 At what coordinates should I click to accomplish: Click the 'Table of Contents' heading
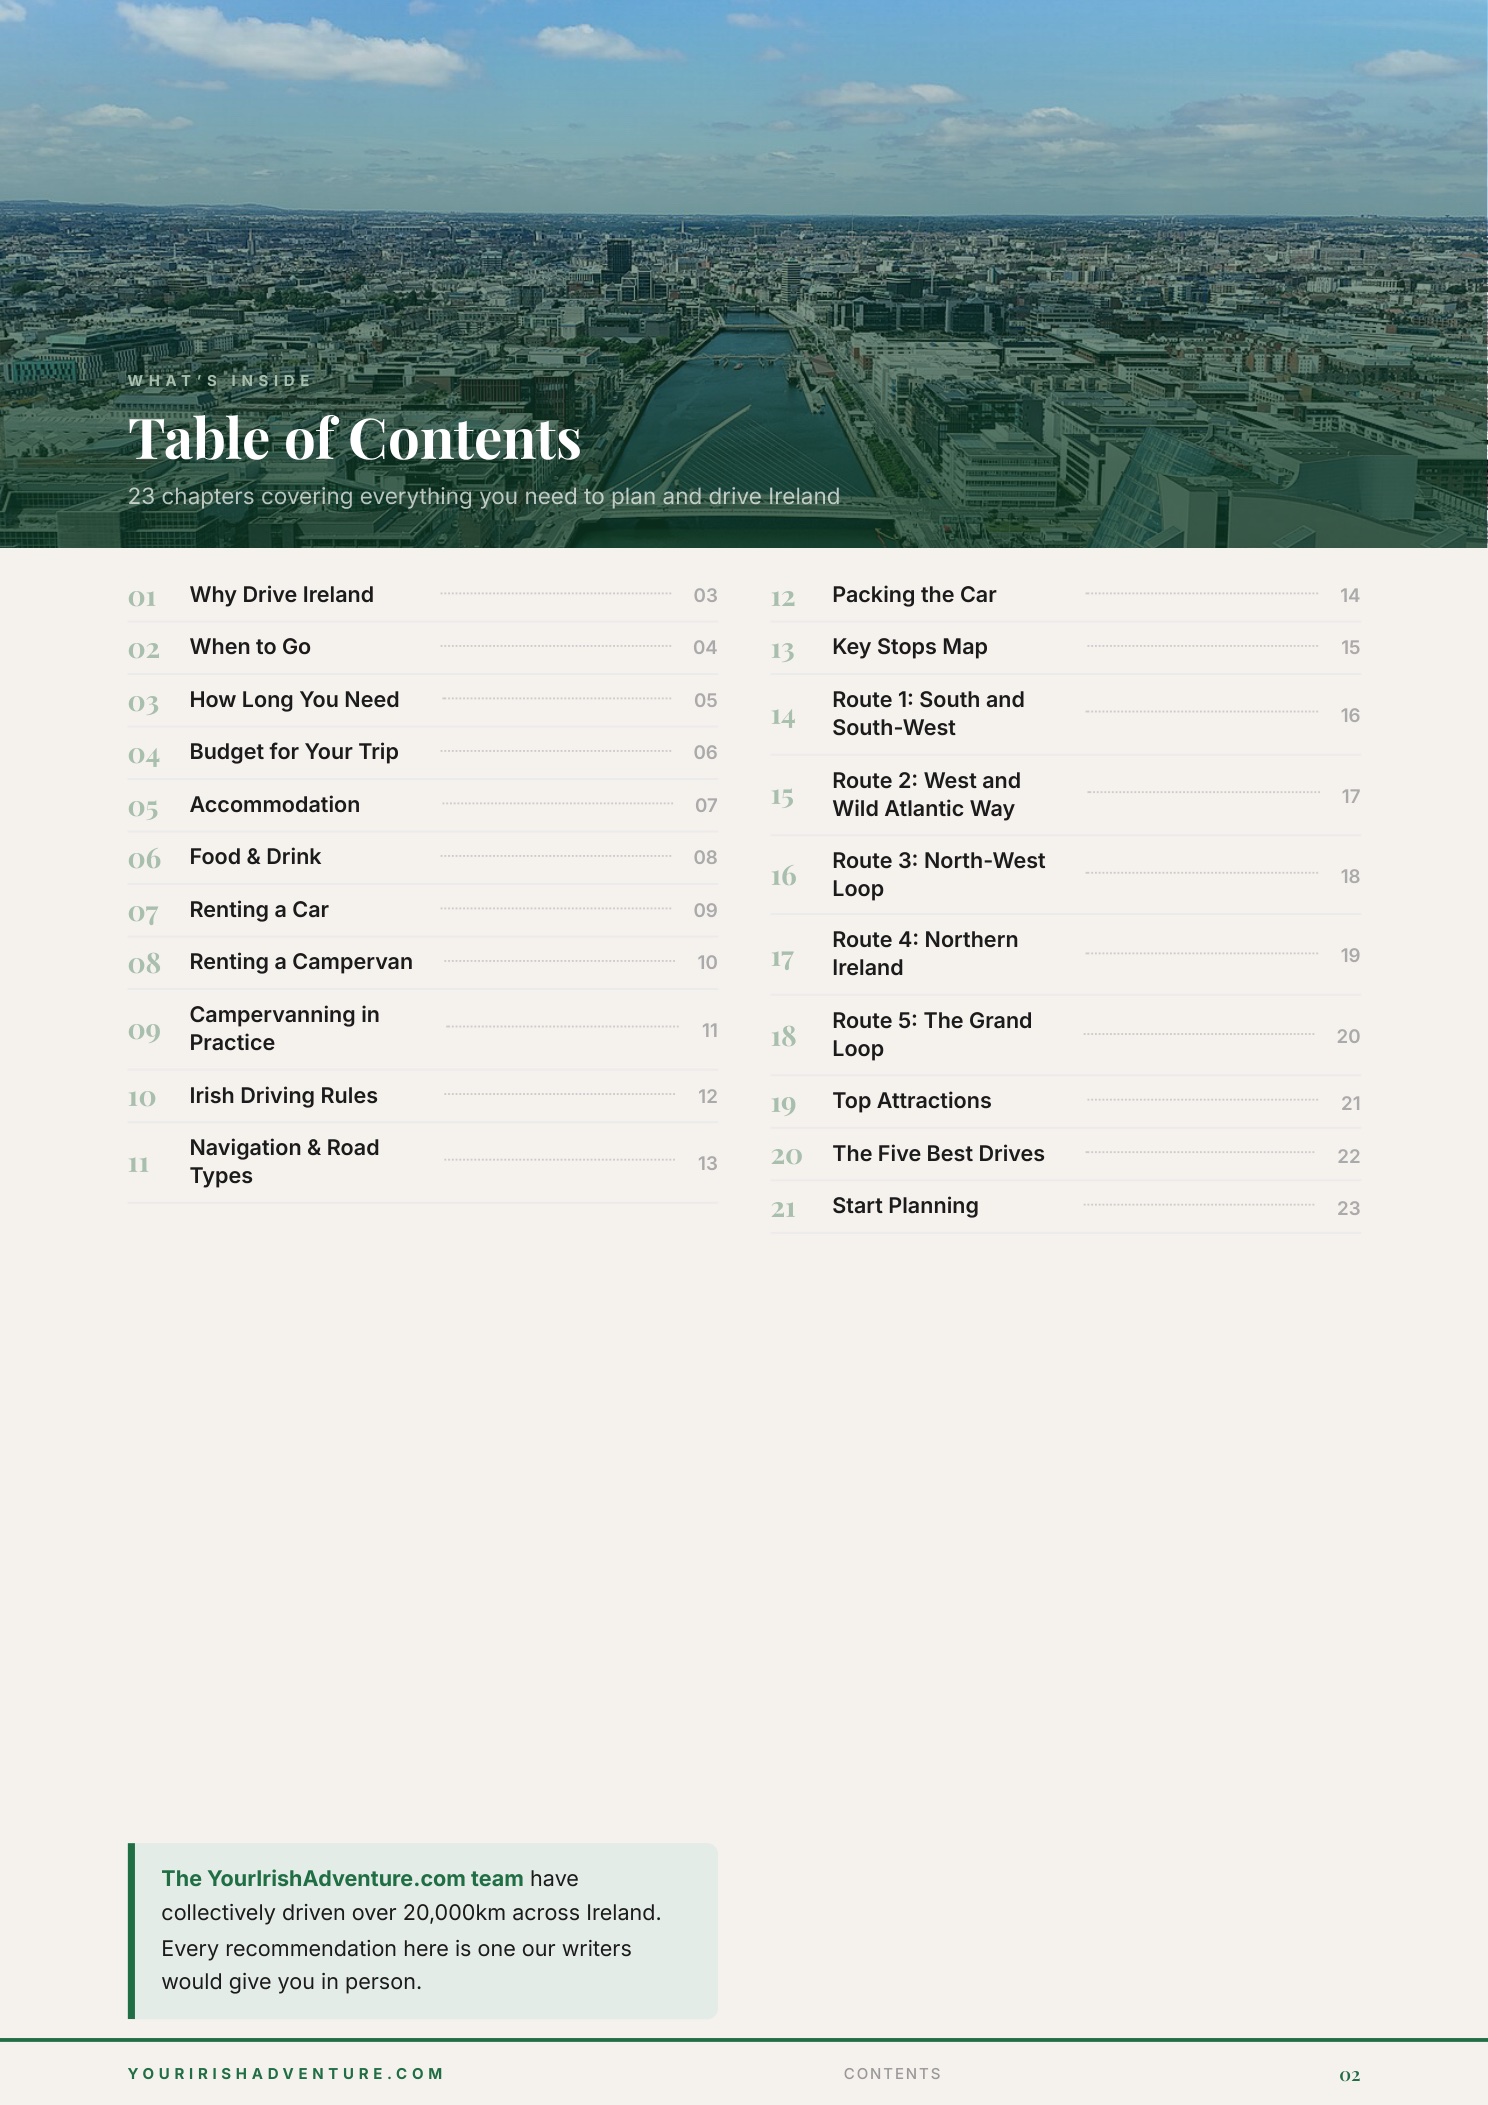(355, 439)
